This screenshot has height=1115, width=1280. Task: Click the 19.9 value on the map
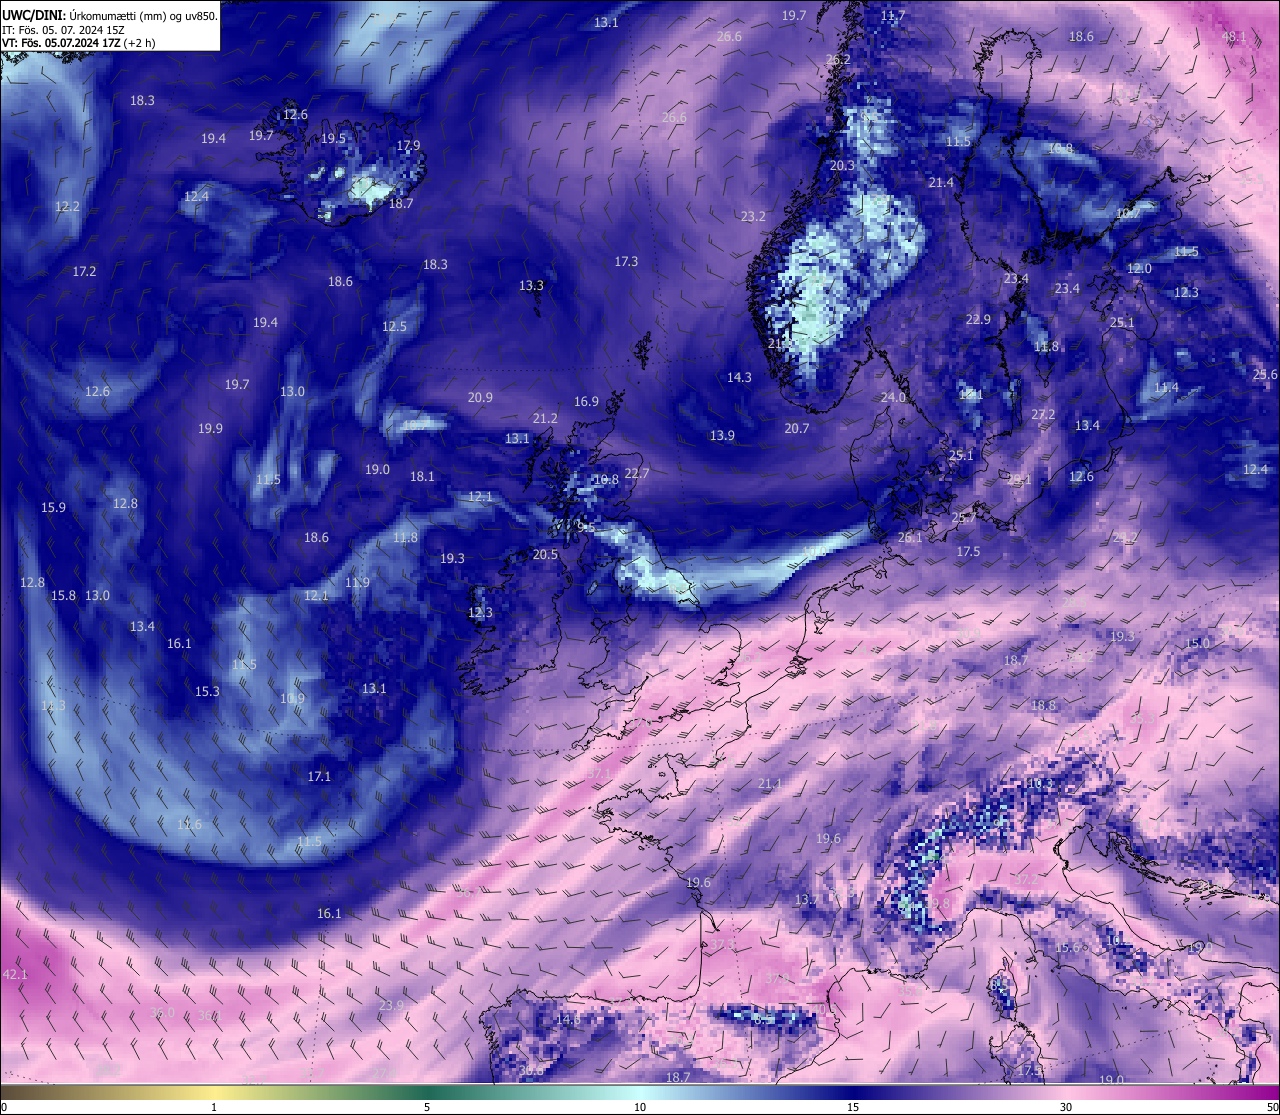[210, 429]
